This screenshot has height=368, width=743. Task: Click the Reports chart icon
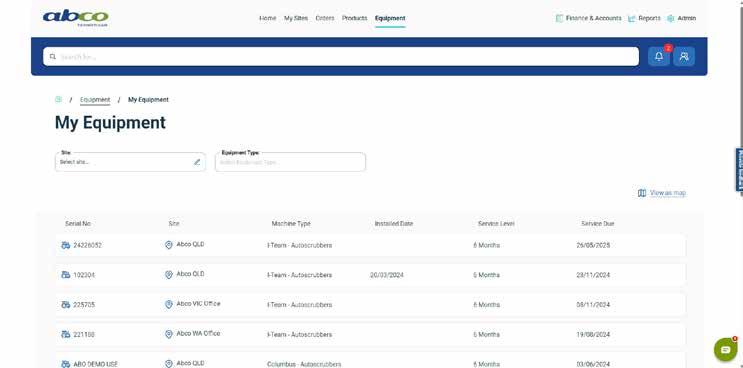(631, 18)
